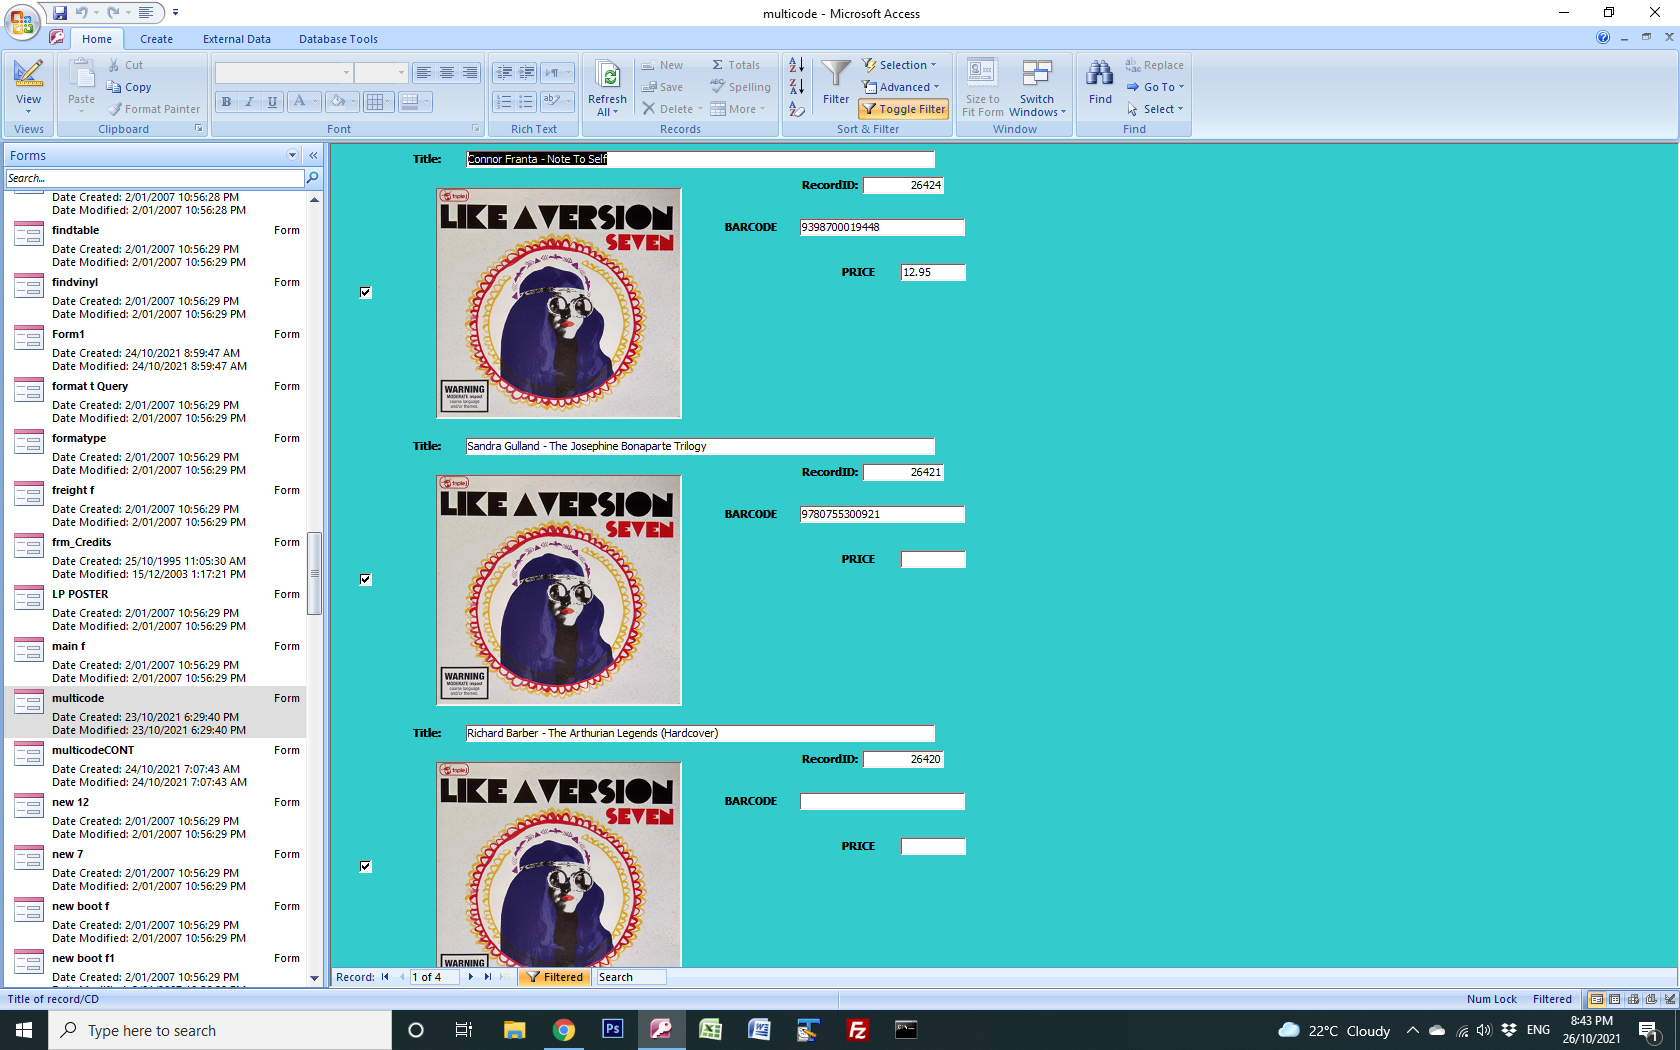Viewport: 1680px width, 1050px height.
Task: Click the Numbered list icon
Action: (504, 102)
